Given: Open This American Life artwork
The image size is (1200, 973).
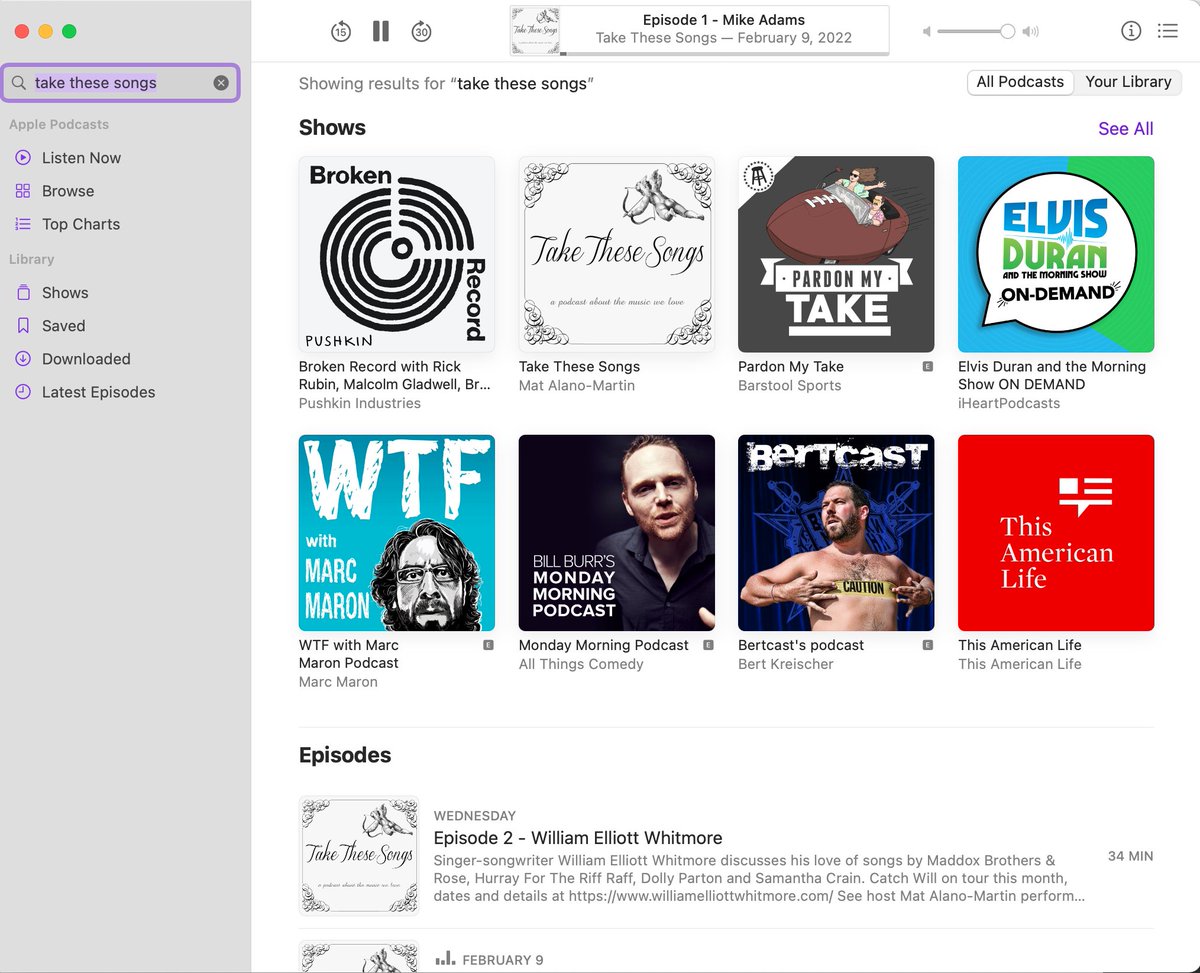Looking at the screenshot, I should tap(1056, 533).
